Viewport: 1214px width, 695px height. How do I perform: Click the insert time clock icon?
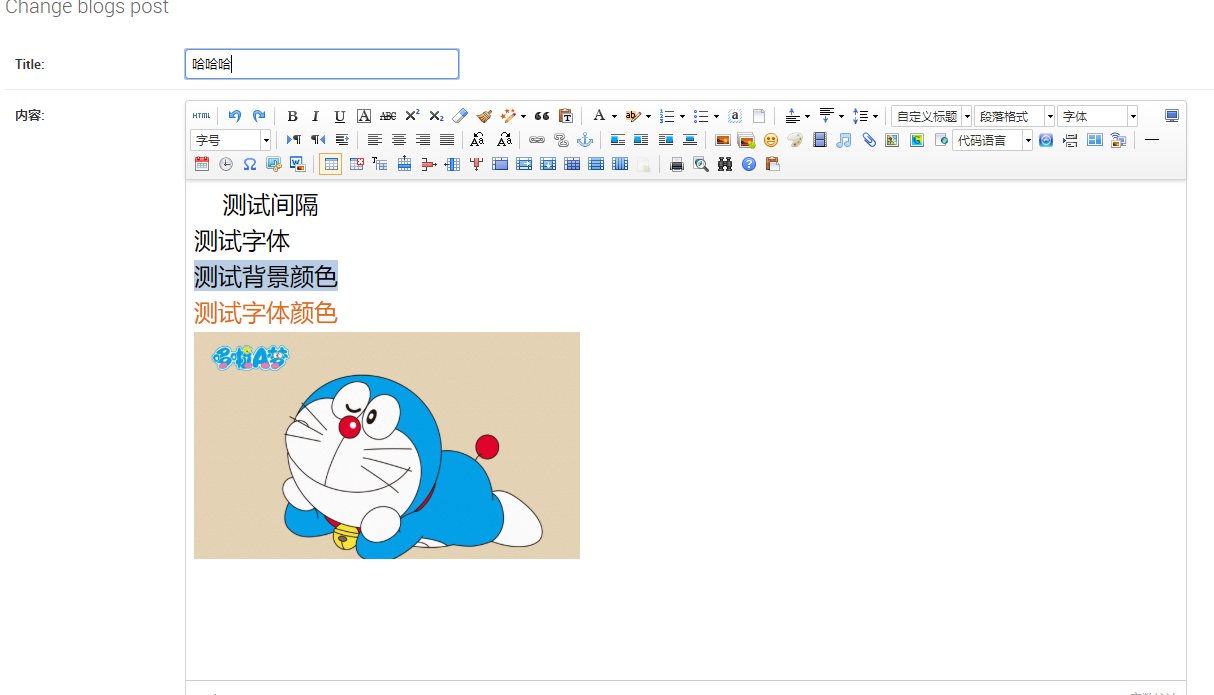(x=226, y=164)
